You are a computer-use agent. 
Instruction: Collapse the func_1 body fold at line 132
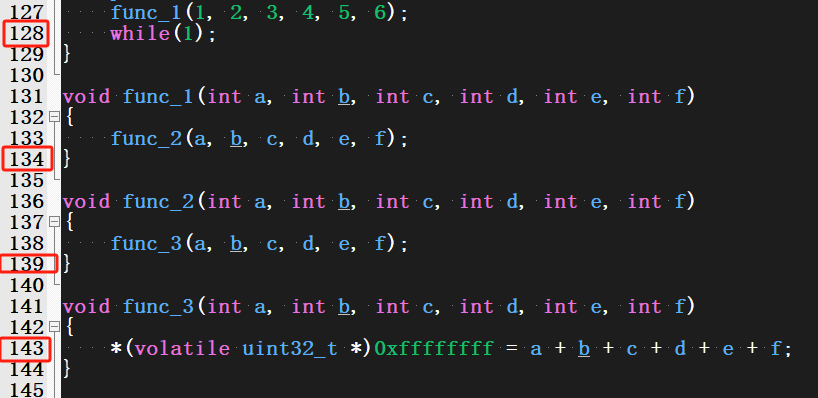(54, 117)
